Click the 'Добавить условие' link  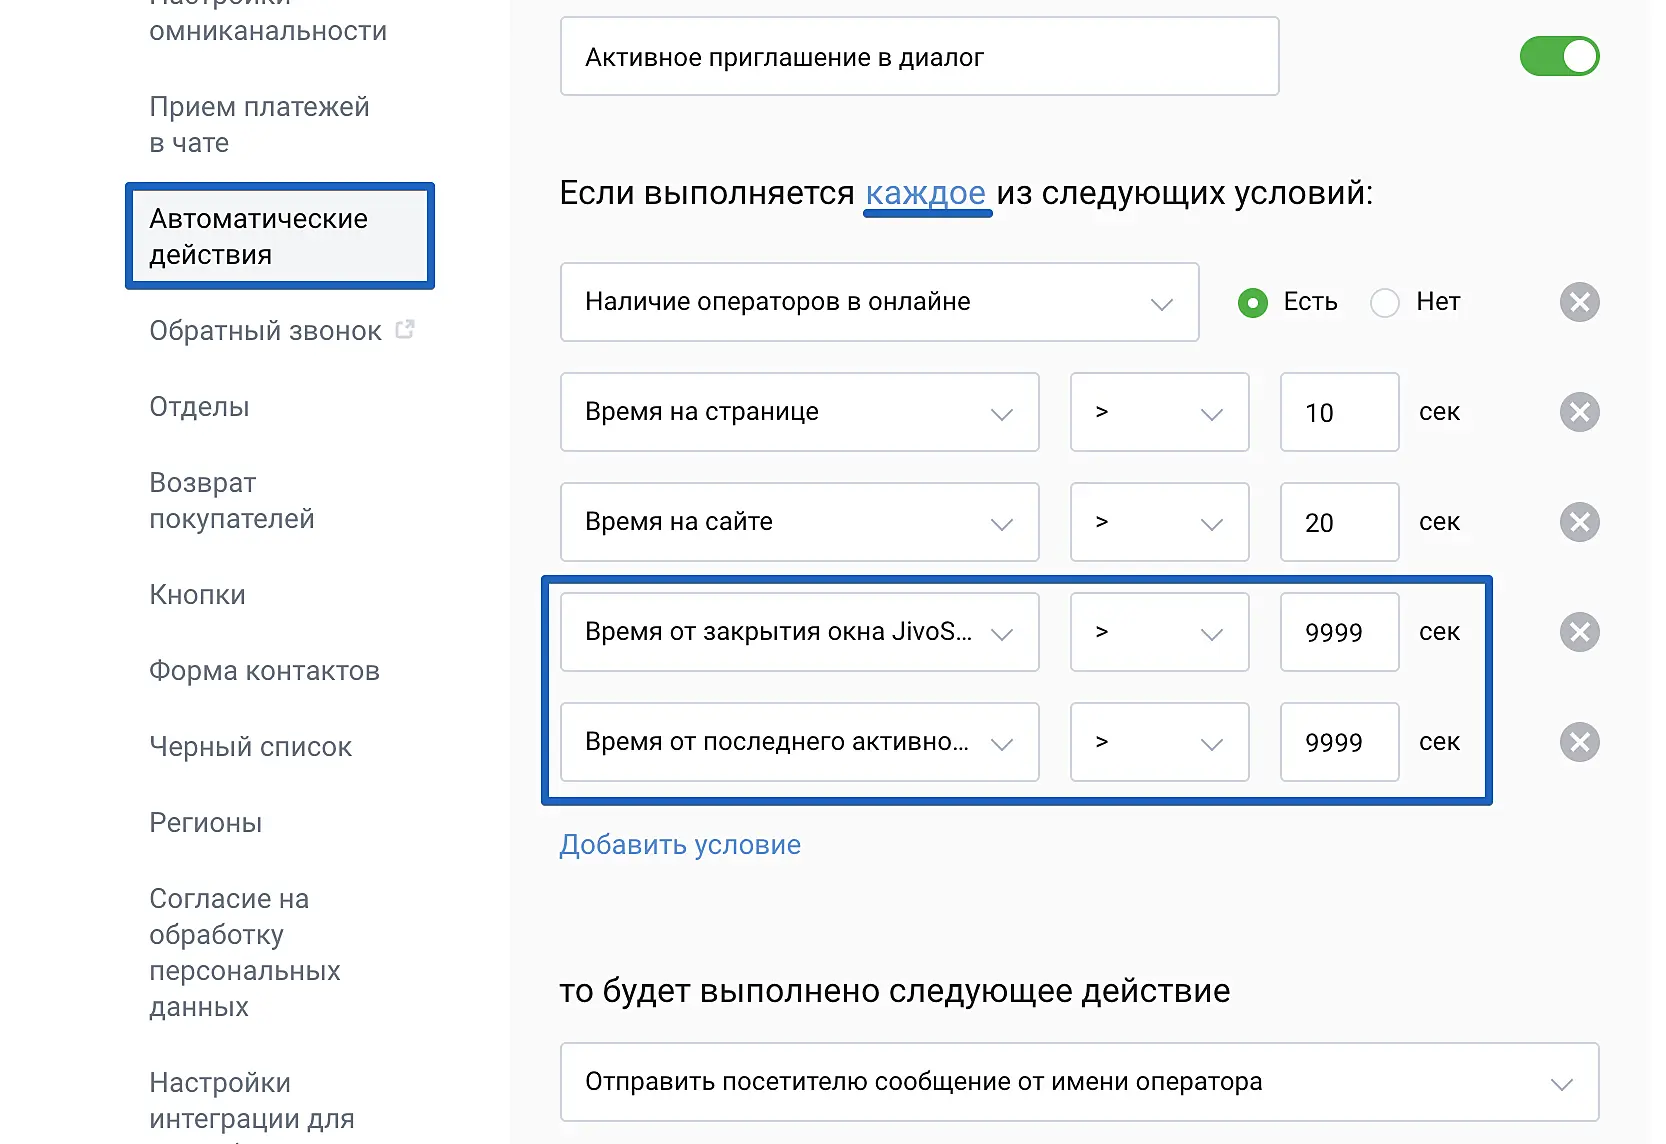tap(680, 845)
